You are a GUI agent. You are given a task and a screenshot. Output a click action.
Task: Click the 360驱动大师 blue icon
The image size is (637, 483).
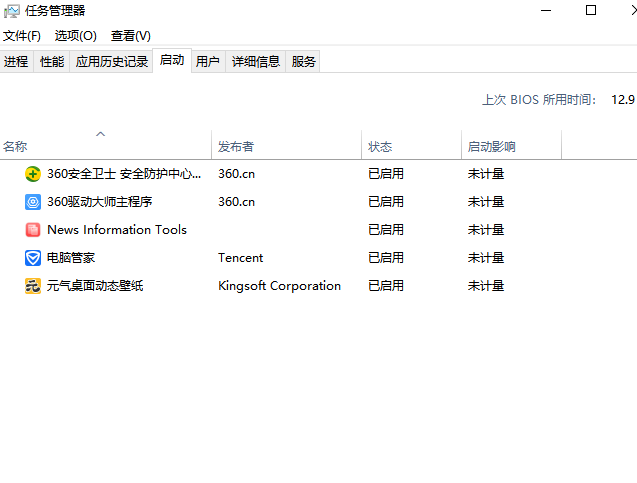click(x=33, y=202)
